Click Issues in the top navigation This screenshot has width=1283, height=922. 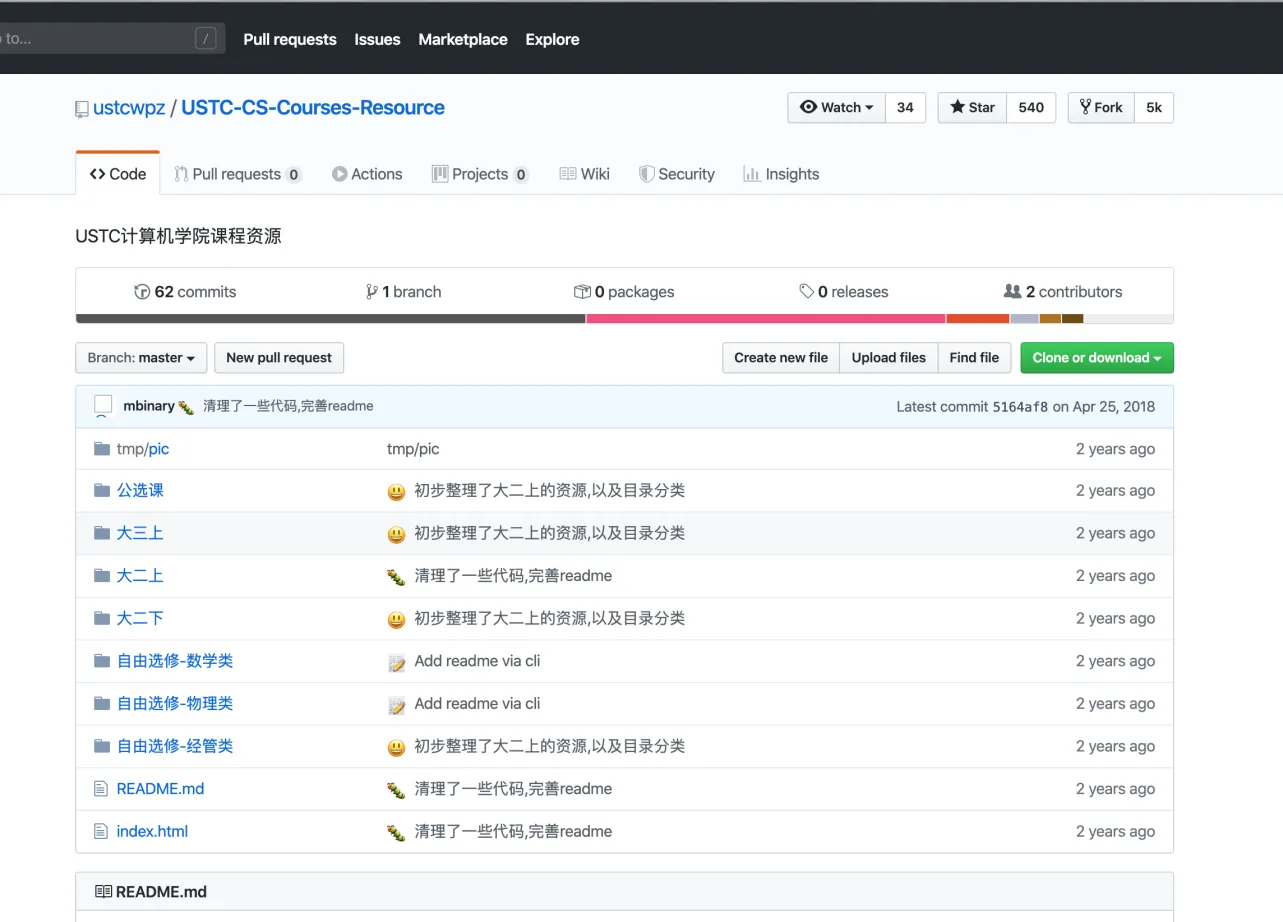377,39
